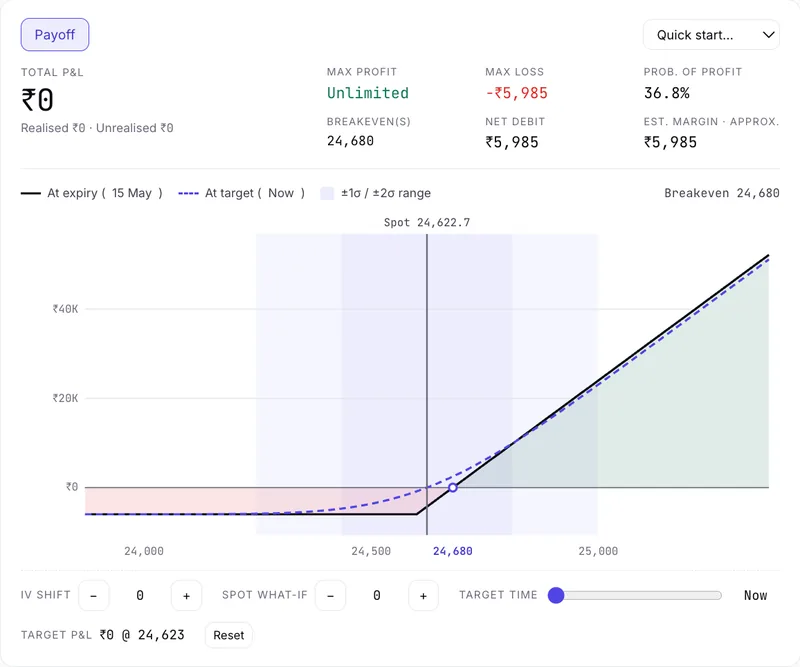Click the '₹20K' y-axis label
This screenshot has height=667, width=800.
(65, 398)
